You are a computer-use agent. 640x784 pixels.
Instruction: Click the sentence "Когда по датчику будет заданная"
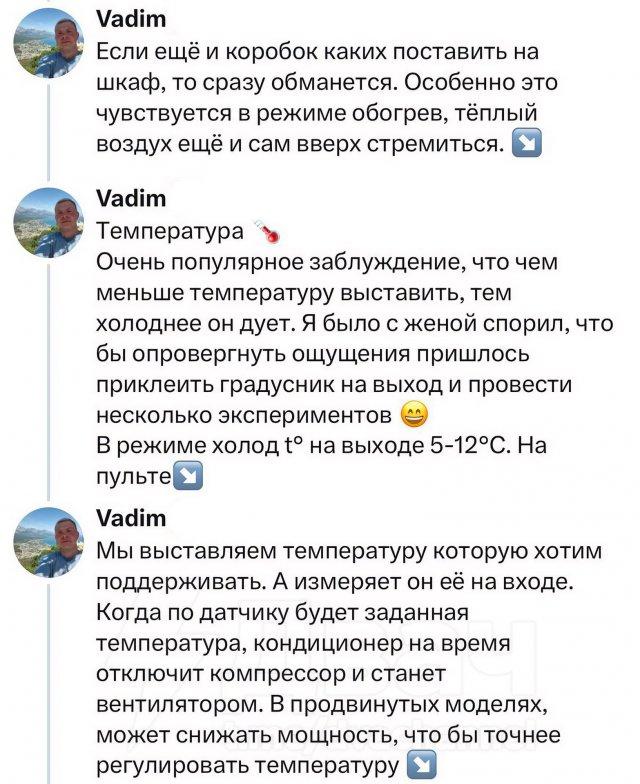coord(282,611)
